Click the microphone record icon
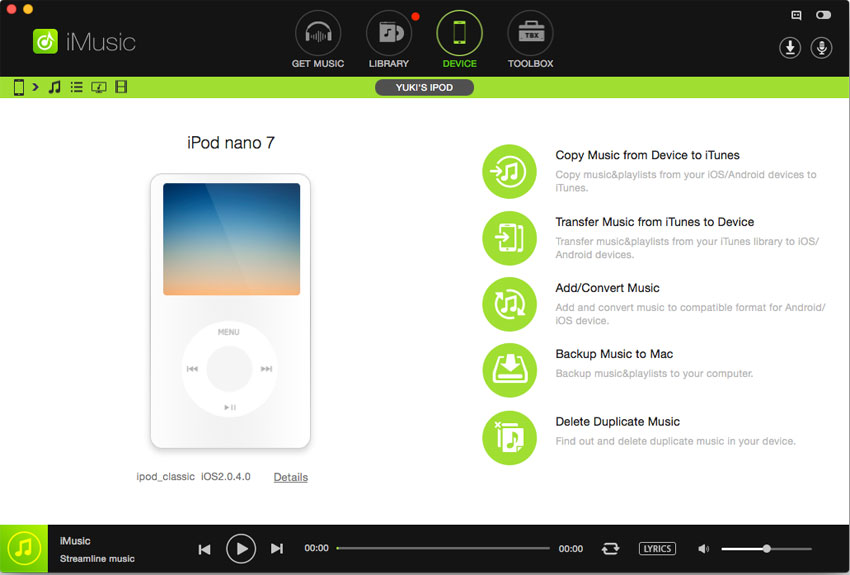 click(821, 48)
